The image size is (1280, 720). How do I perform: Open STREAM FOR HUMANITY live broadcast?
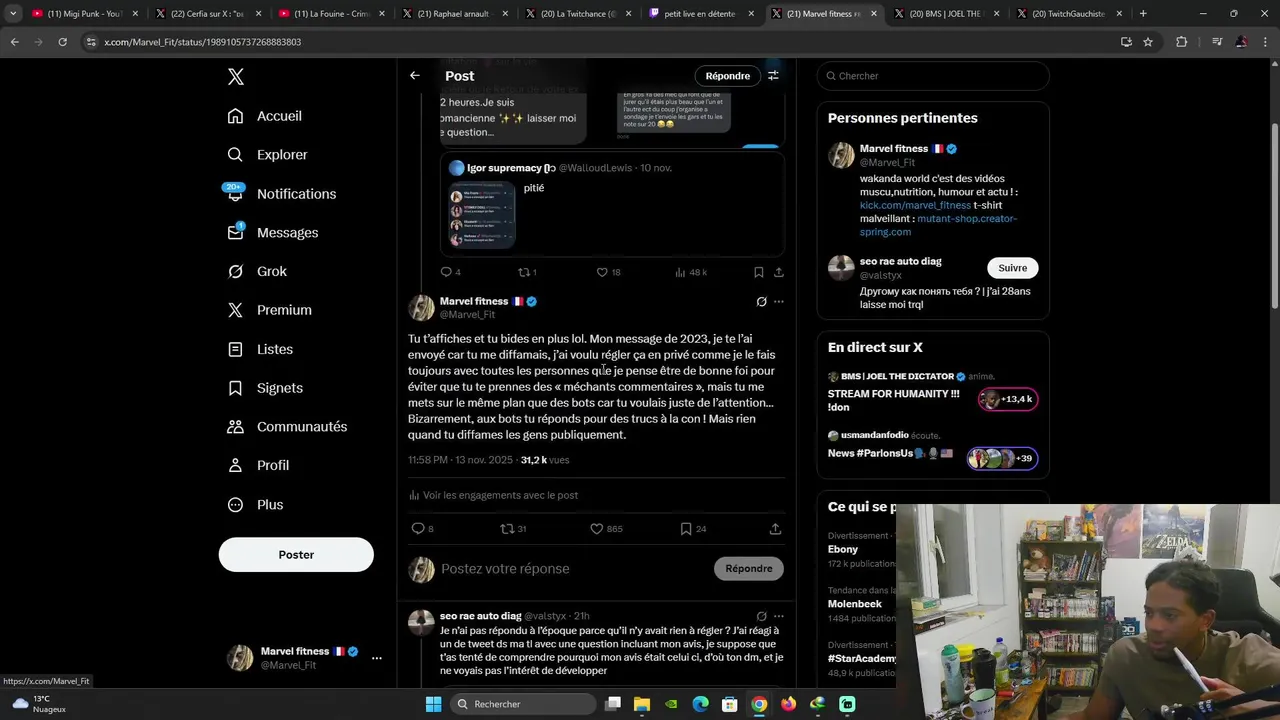point(933,394)
